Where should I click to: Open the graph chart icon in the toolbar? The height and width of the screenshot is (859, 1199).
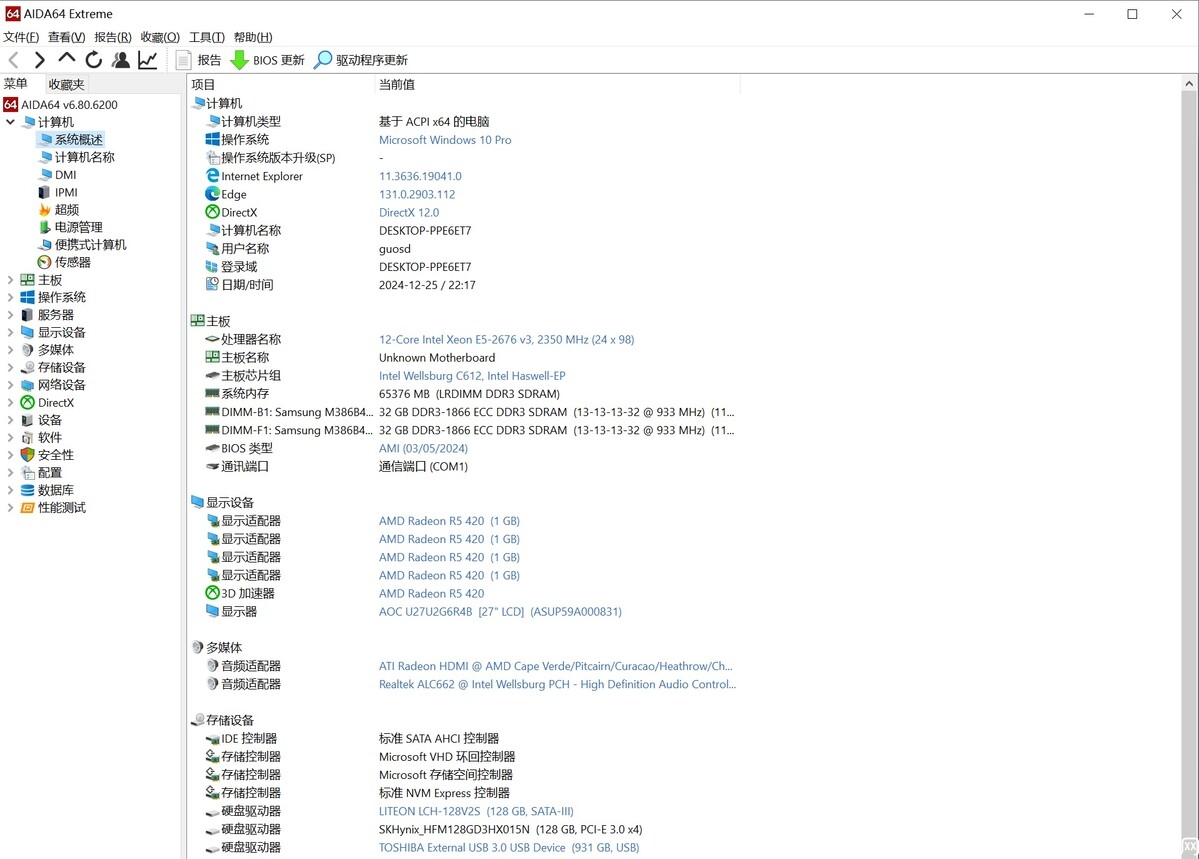point(148,60)
